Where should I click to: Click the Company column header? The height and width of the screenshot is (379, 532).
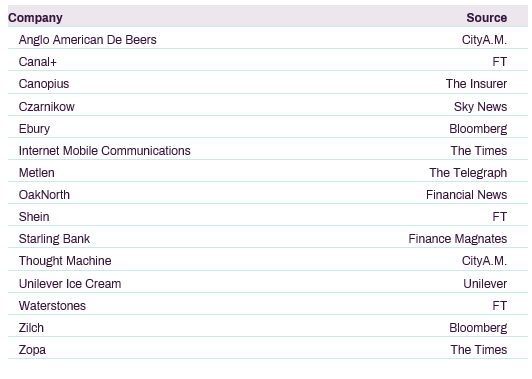(35, 18)
